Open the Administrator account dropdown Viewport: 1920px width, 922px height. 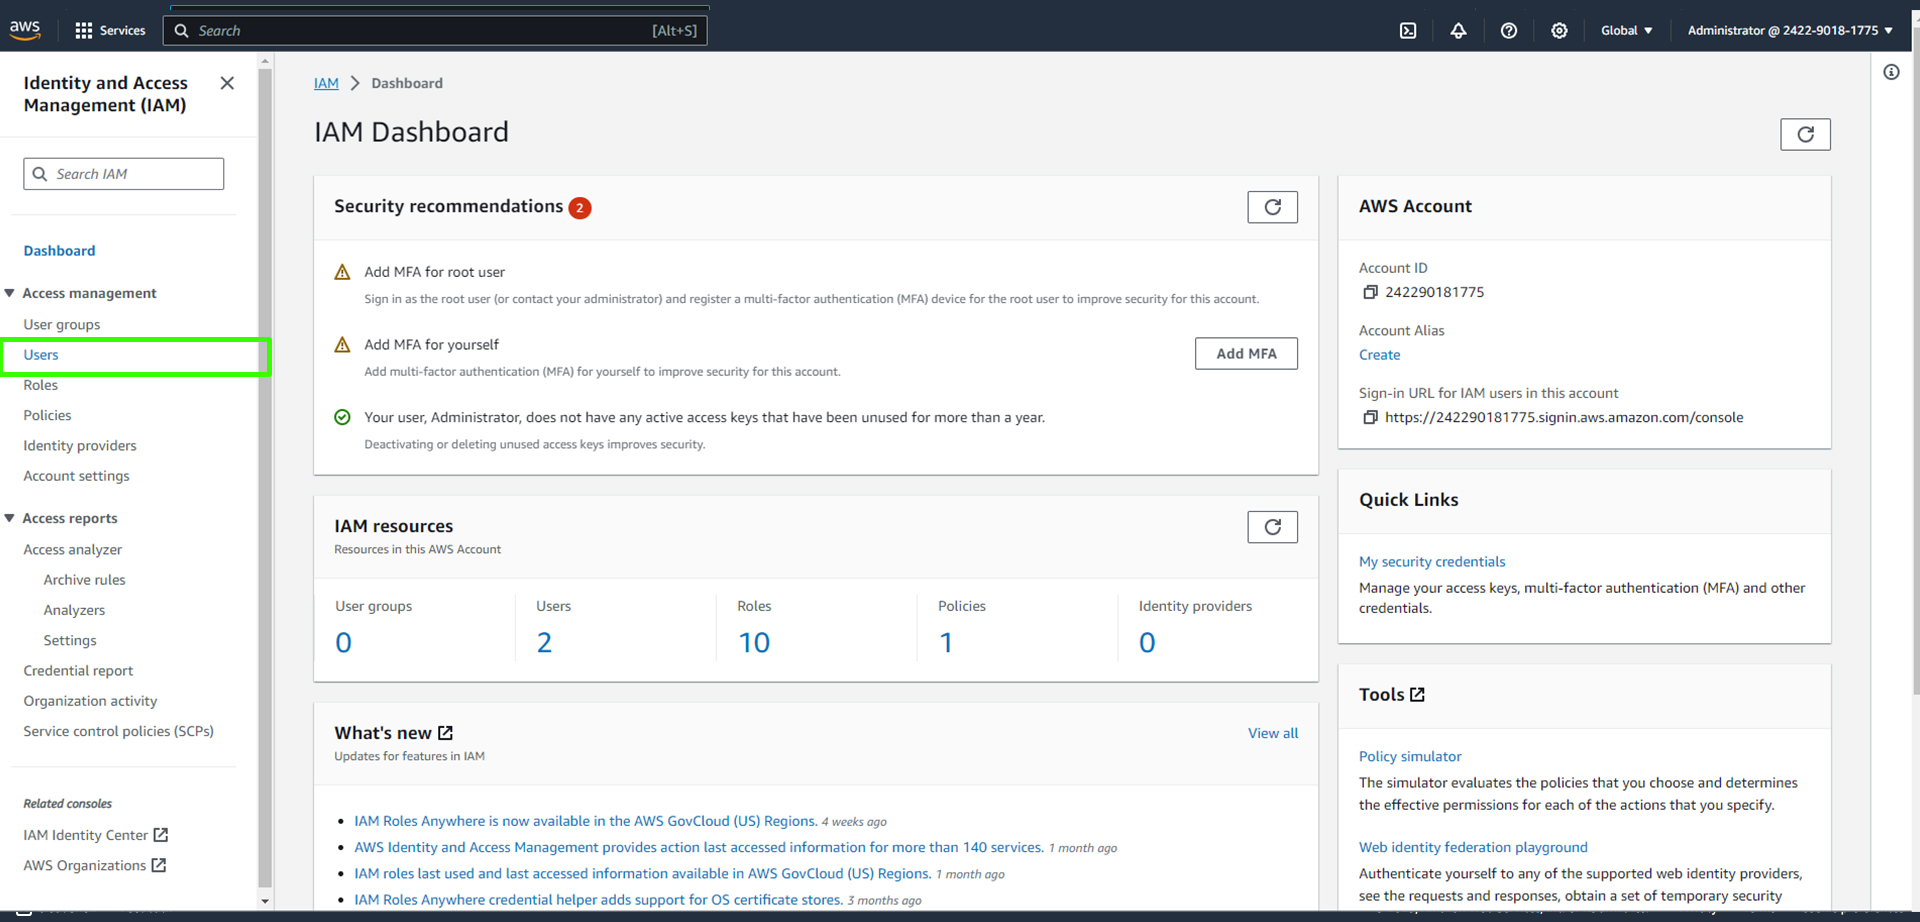click(x=1790, y=30)
